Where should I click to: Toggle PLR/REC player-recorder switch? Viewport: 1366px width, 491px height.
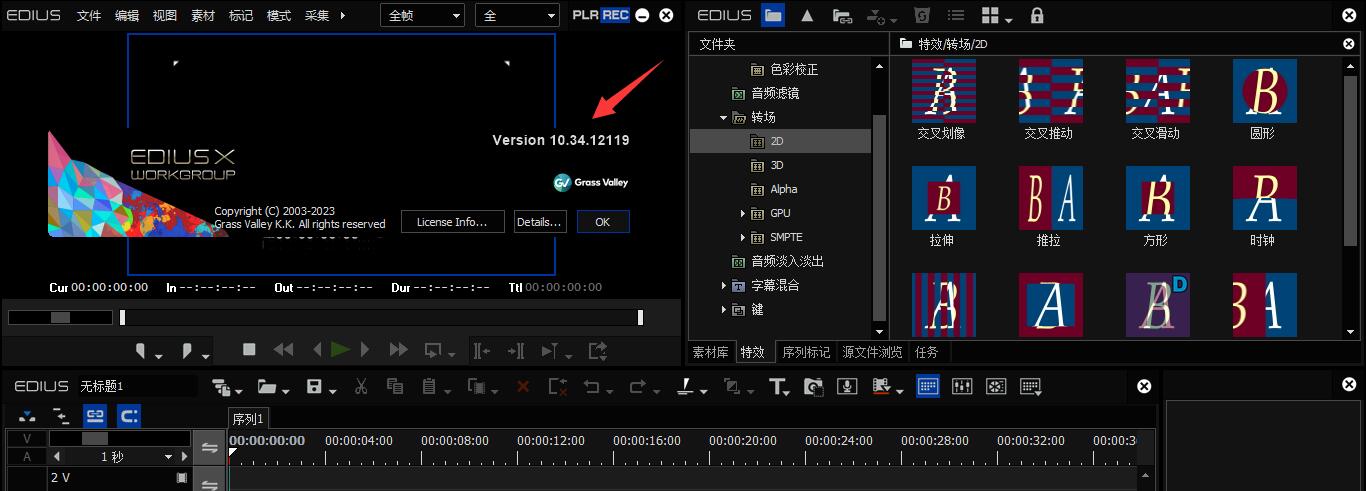600,15
